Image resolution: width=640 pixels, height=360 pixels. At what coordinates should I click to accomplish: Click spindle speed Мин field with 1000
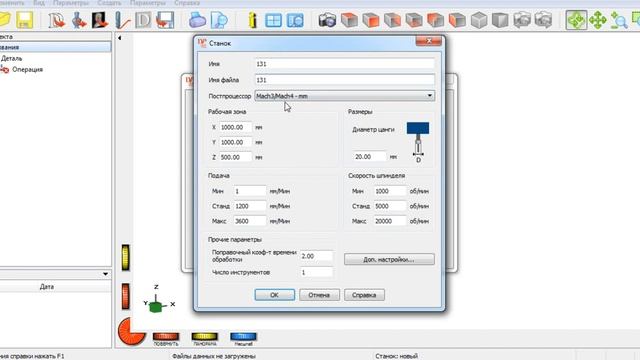pyautogui.click(x=390, y=191)
